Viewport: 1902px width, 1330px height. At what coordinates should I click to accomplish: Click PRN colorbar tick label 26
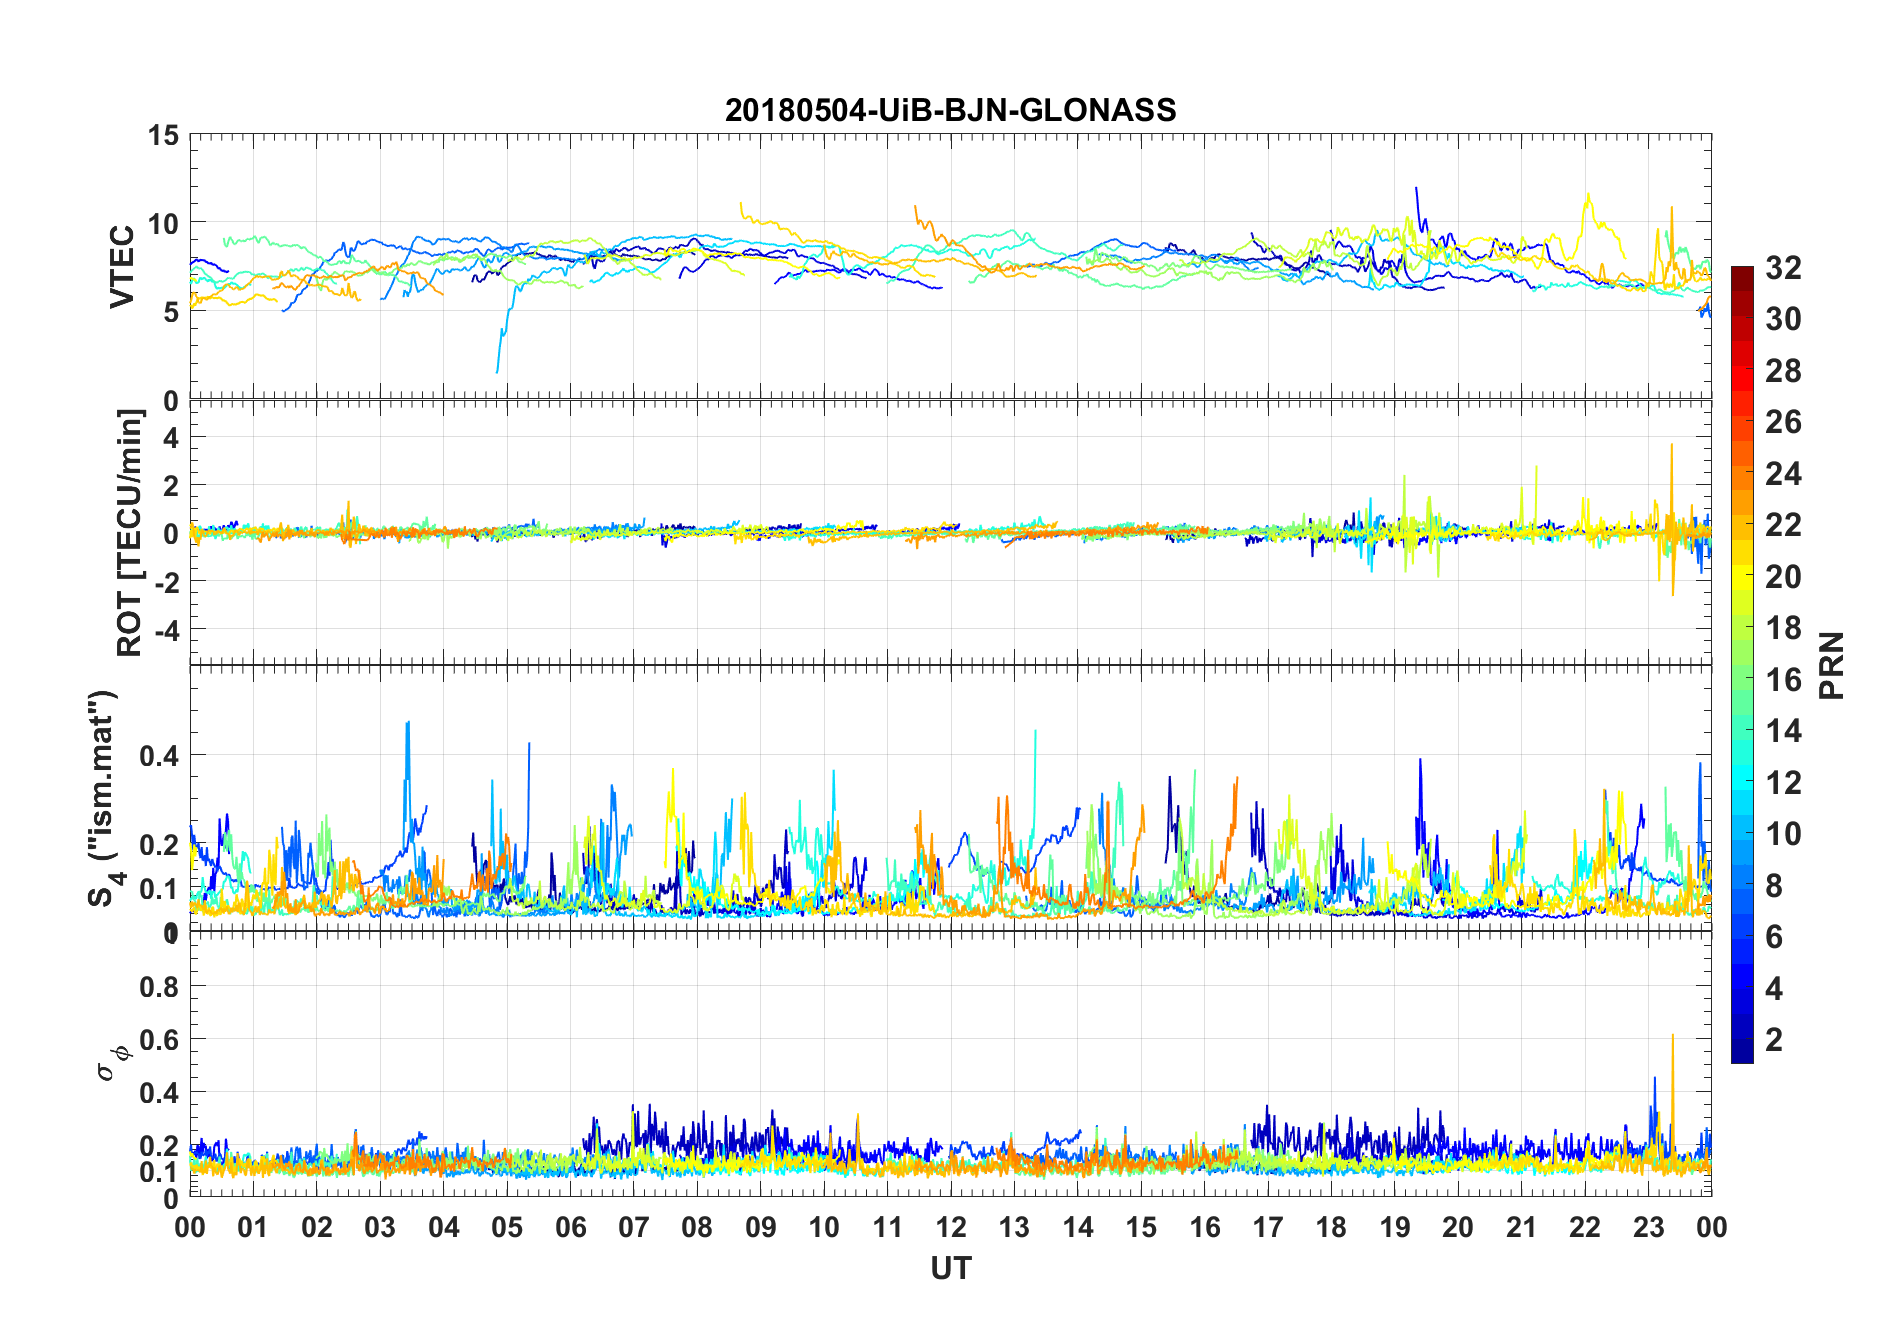(x=1784, y=422)
